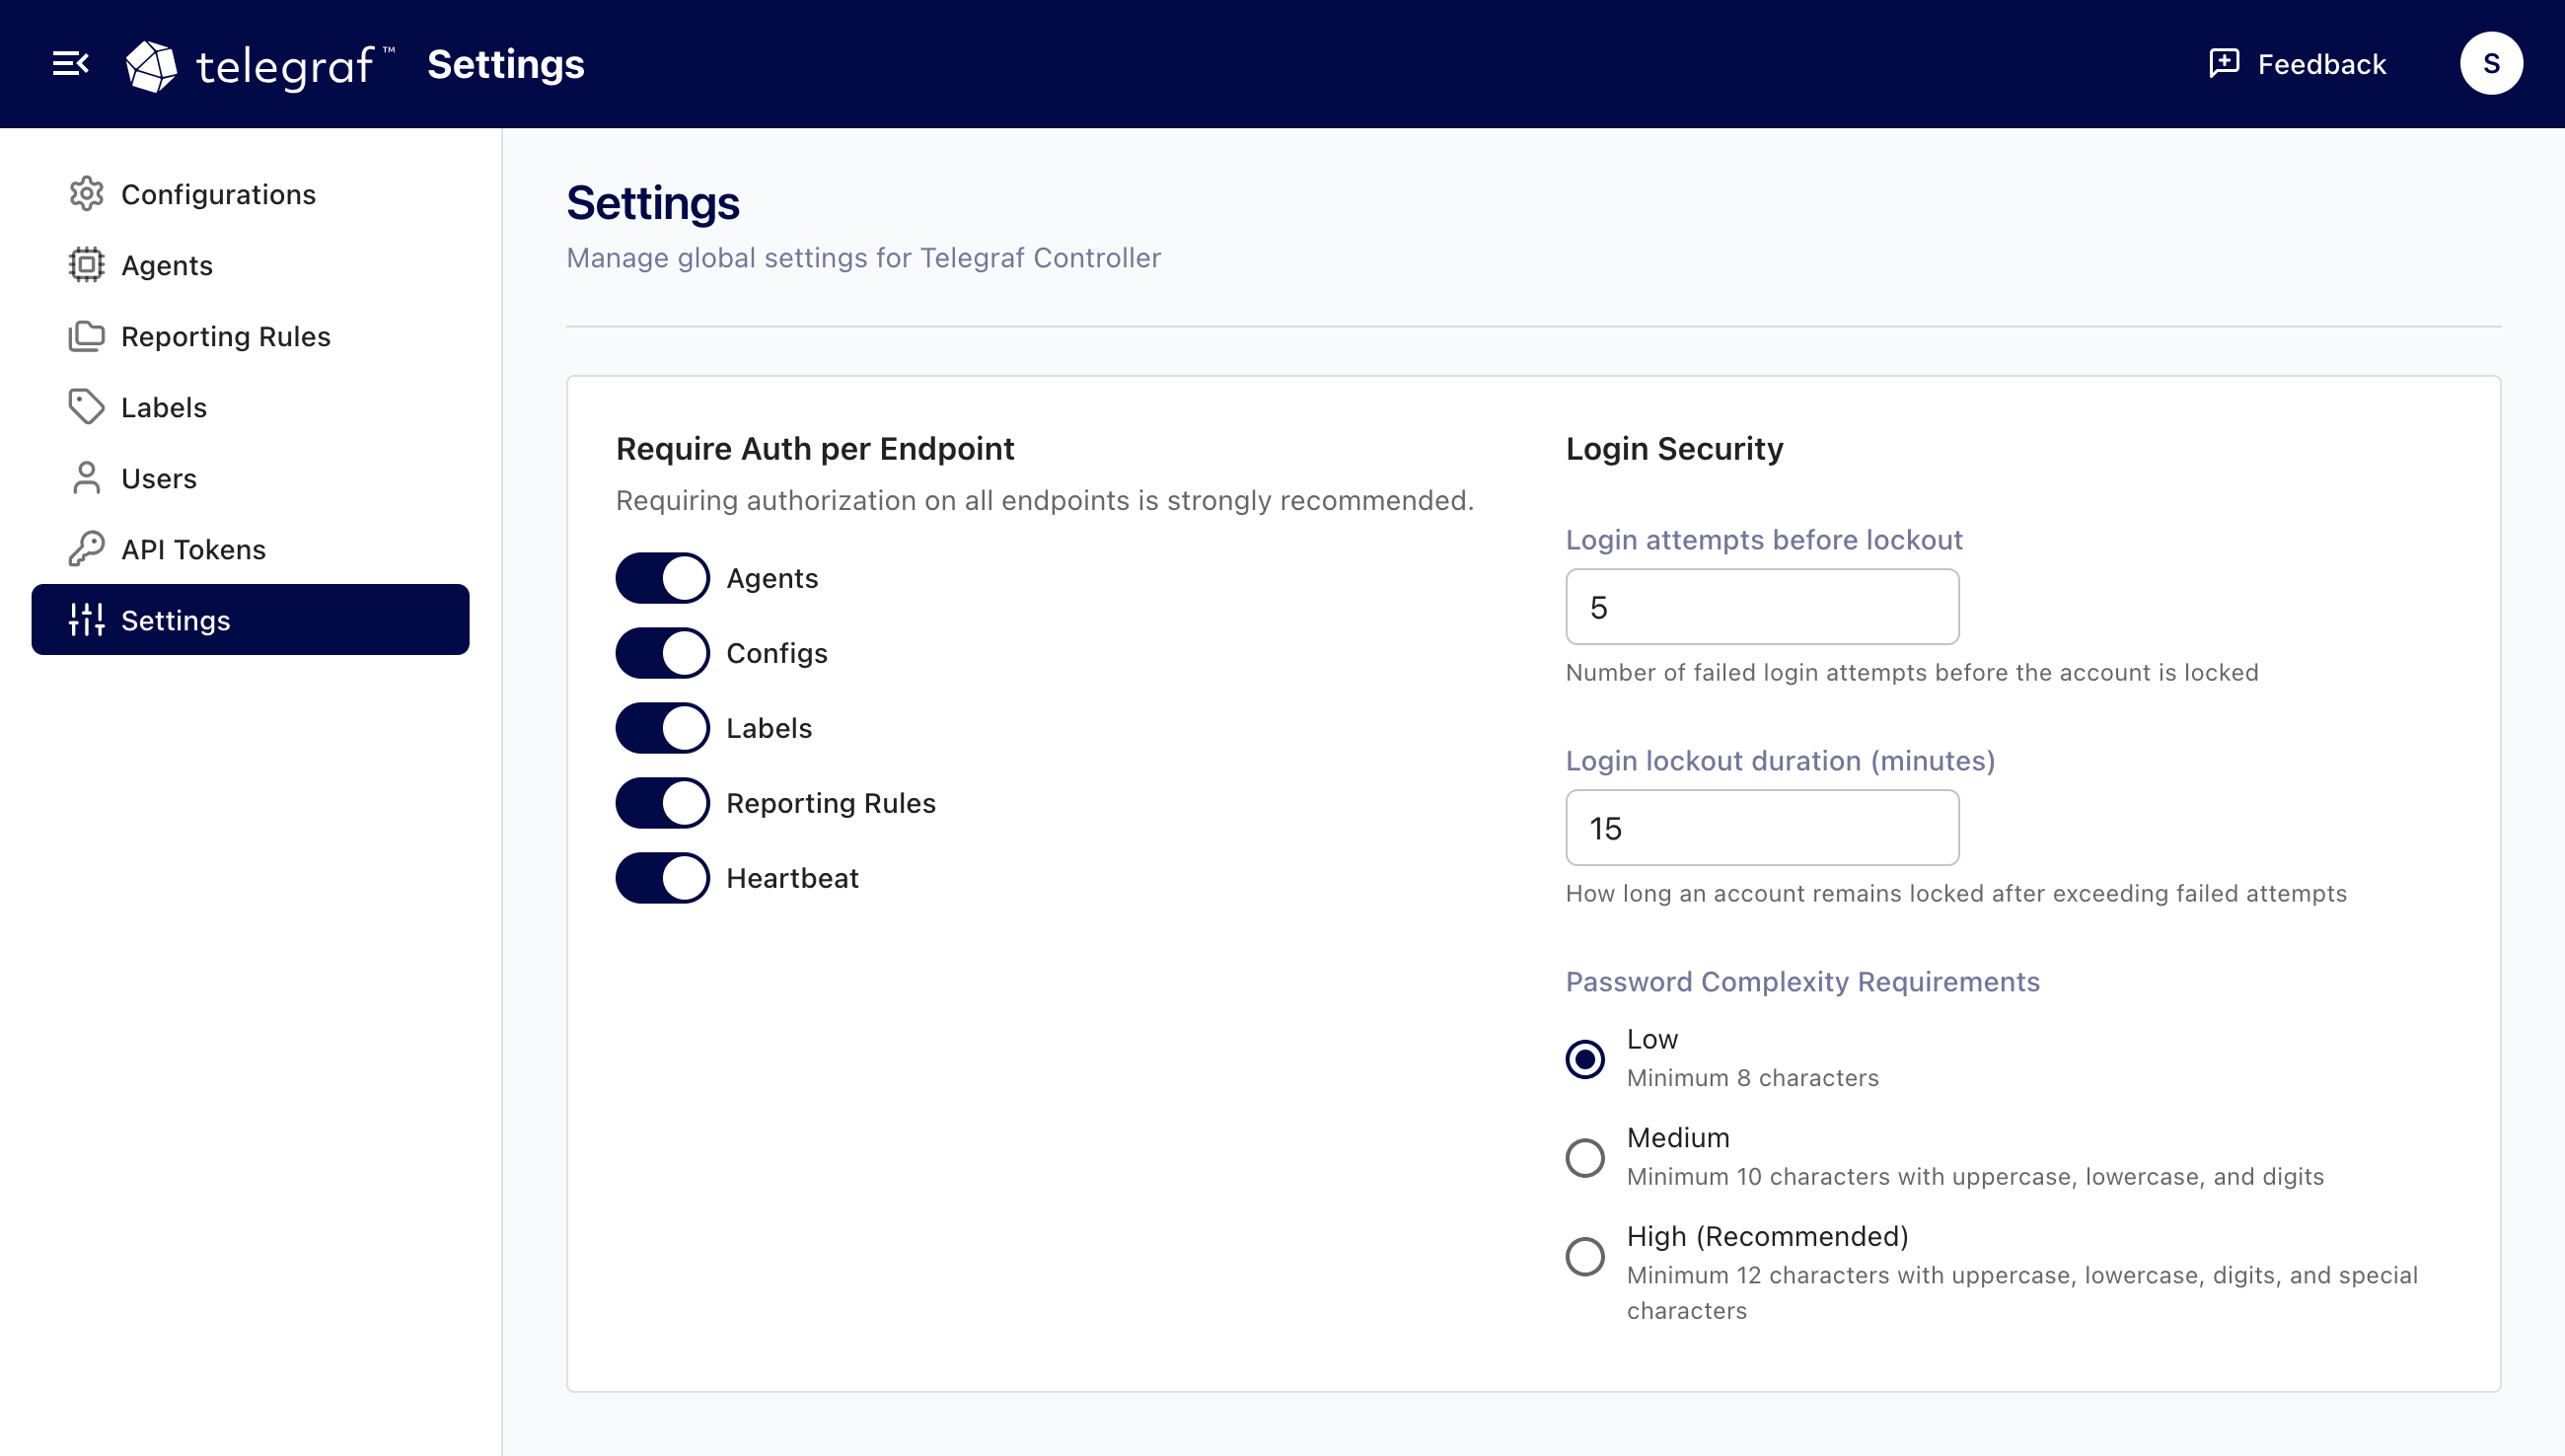Viewport: 2565px width, 1456px height.
Task: Collapse the sidebar using the top-left icon
Action: [x=70, y=63]
